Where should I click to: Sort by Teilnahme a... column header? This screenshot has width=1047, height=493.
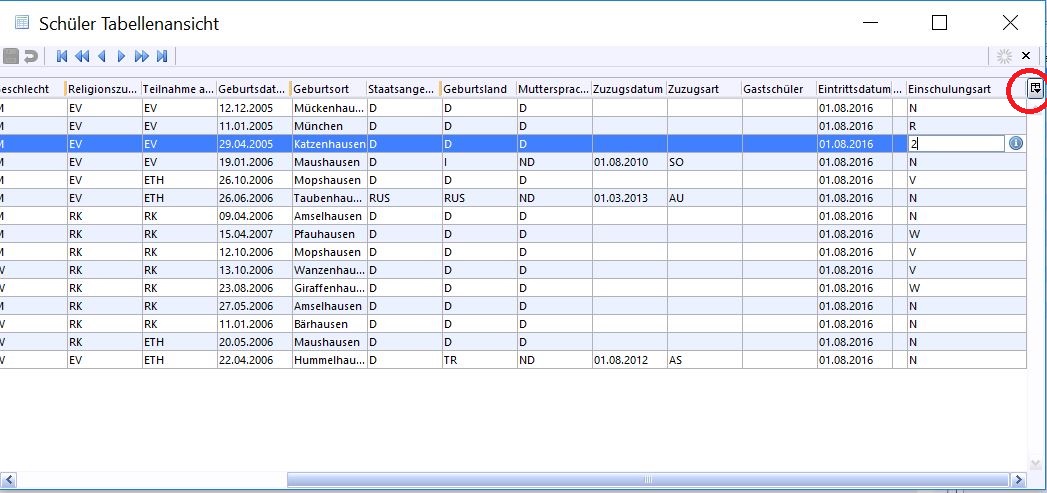(179, 89)
